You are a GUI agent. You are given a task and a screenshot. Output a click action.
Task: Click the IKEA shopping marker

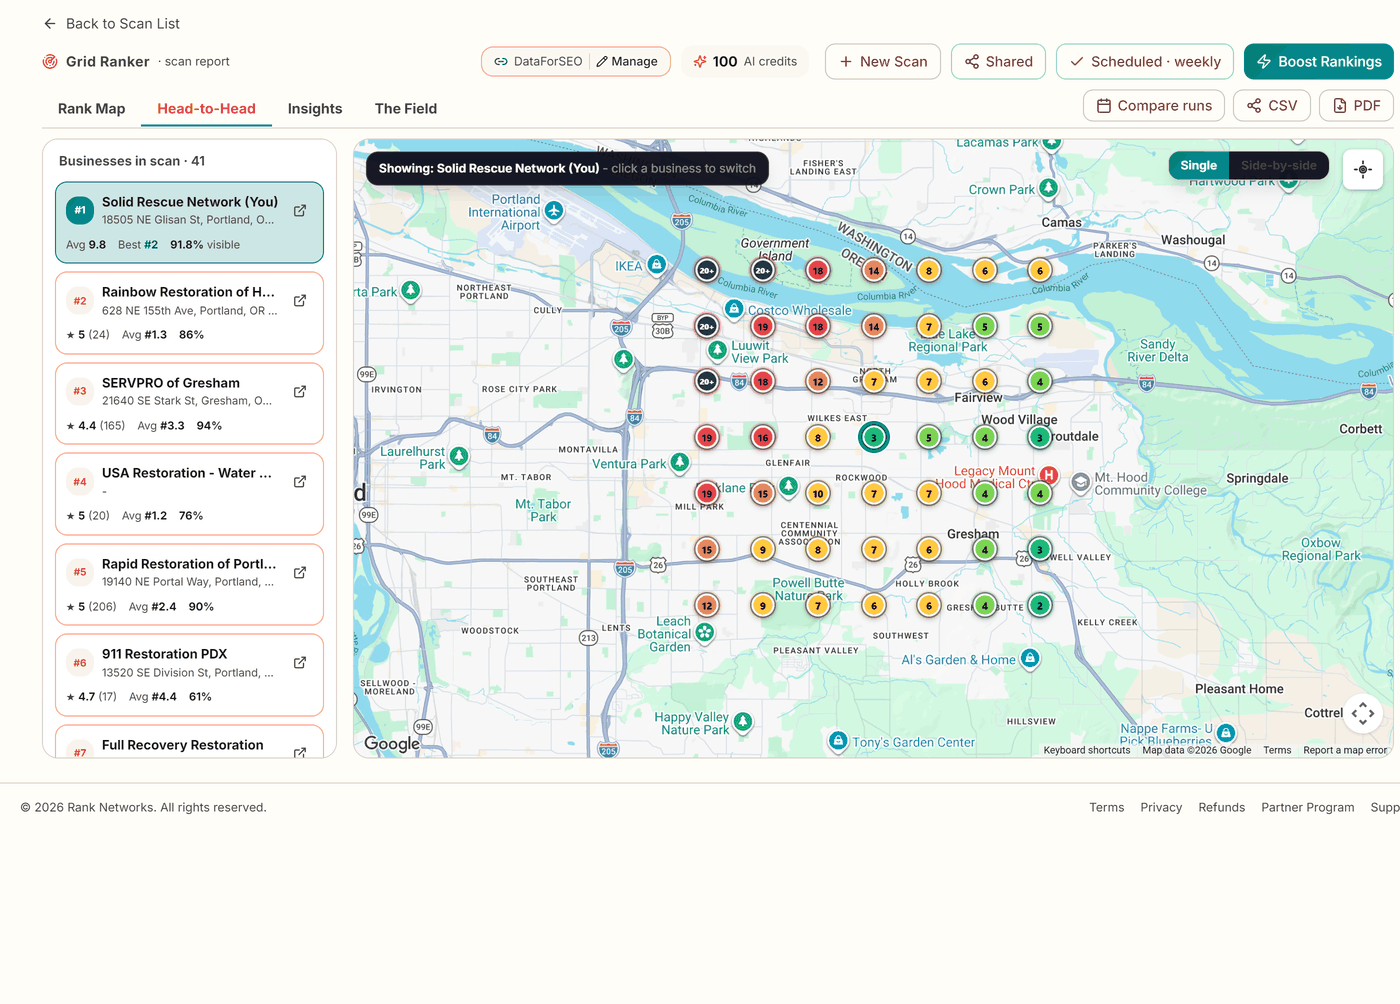click(x=657, y=265)
